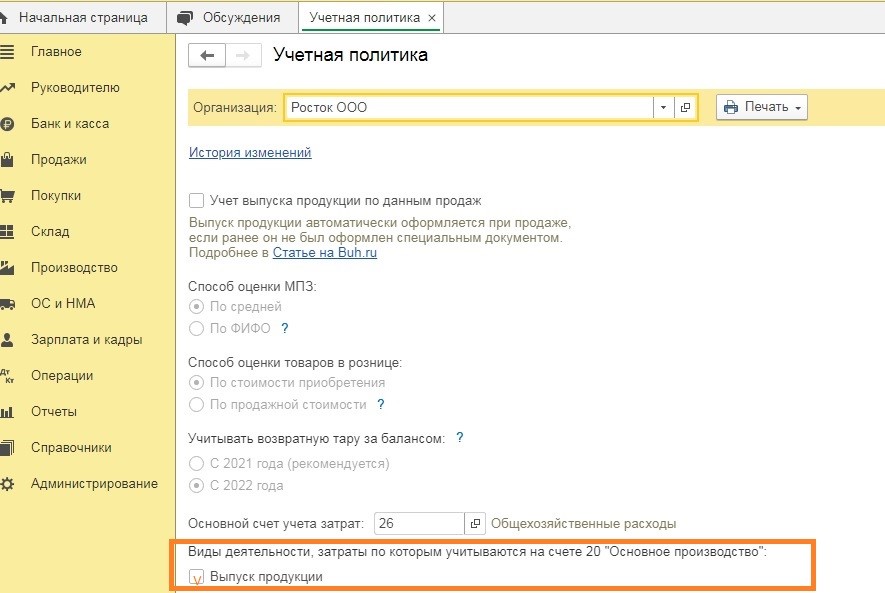885x593 pixels.
Task: Click the Обсуждения chat bubble icon
Action: 185,18
